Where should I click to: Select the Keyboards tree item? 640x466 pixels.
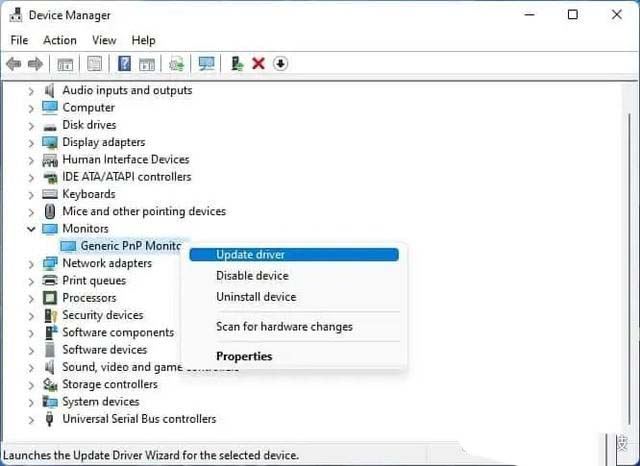tap(88, 194)
